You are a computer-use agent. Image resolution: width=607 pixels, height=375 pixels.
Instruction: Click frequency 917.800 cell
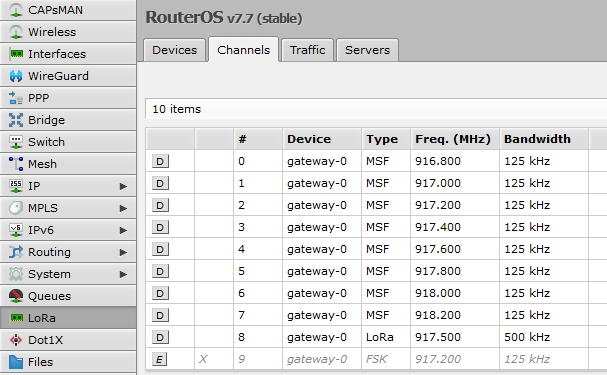(x=455, y=271)
